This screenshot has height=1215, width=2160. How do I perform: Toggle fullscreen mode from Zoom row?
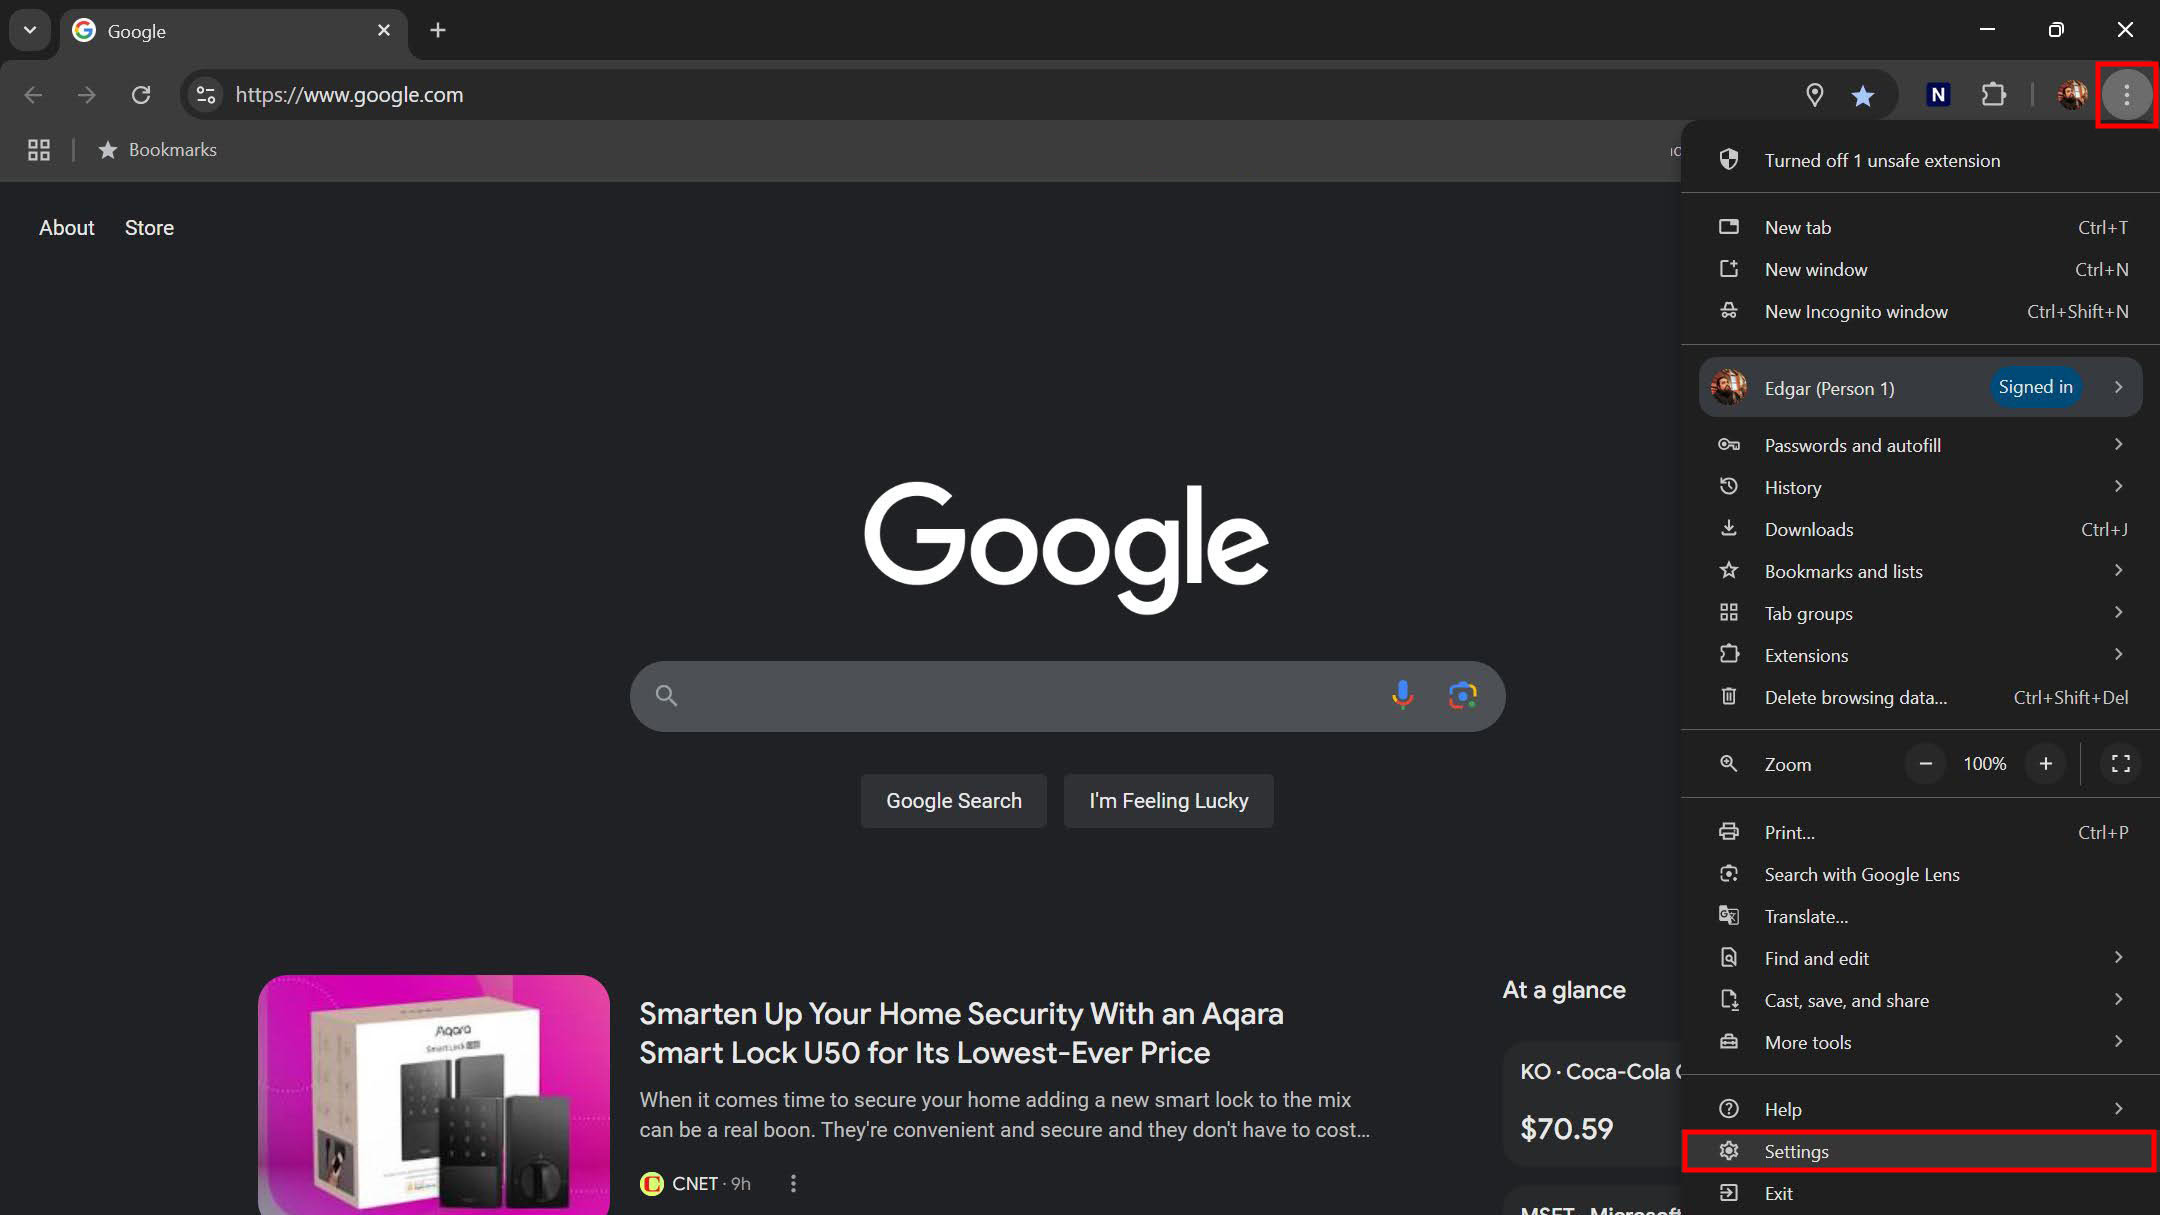pos(2120,764)
